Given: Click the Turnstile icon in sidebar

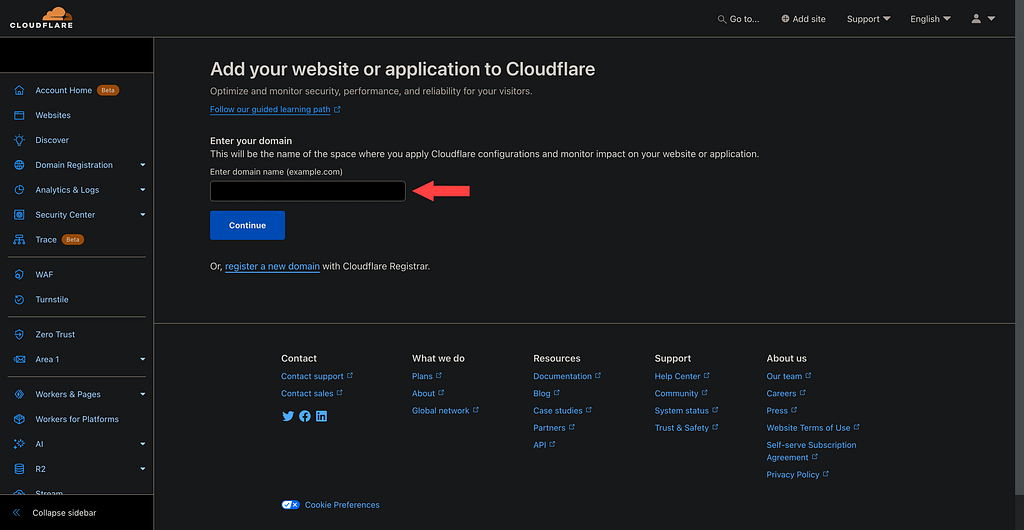Looking at the screenshot, I should [x=19, y=299].
